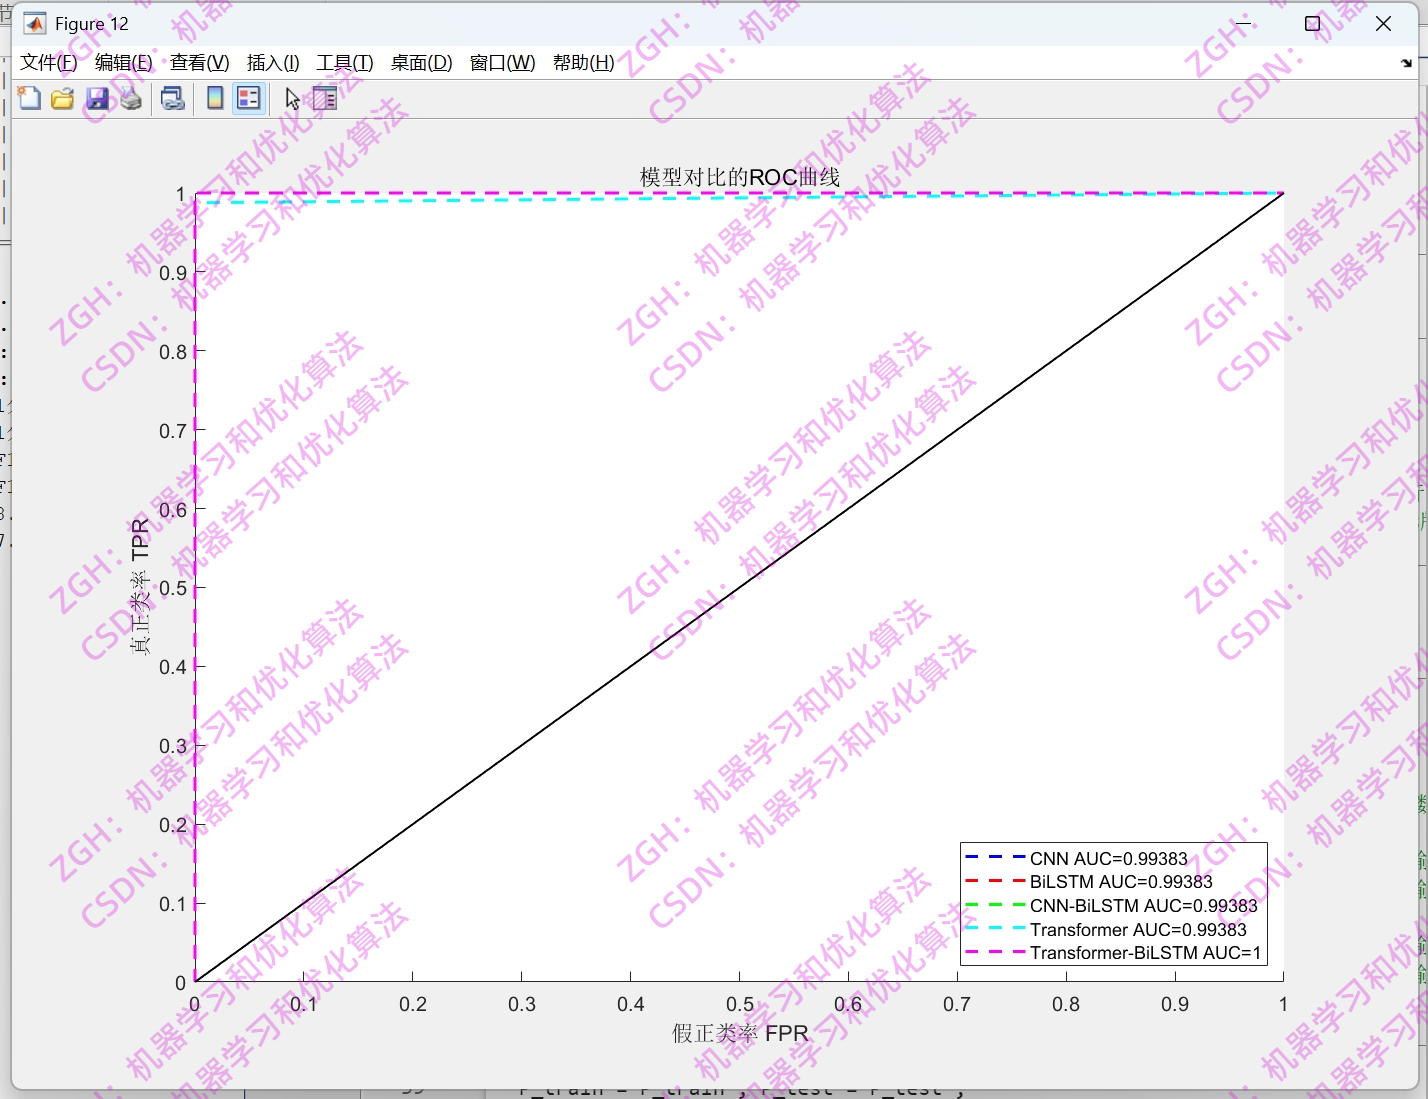Open the 帮助(H) menu
Image resolution: width=1428 pixels, height=1099 pixels.
tap(582, 62)
